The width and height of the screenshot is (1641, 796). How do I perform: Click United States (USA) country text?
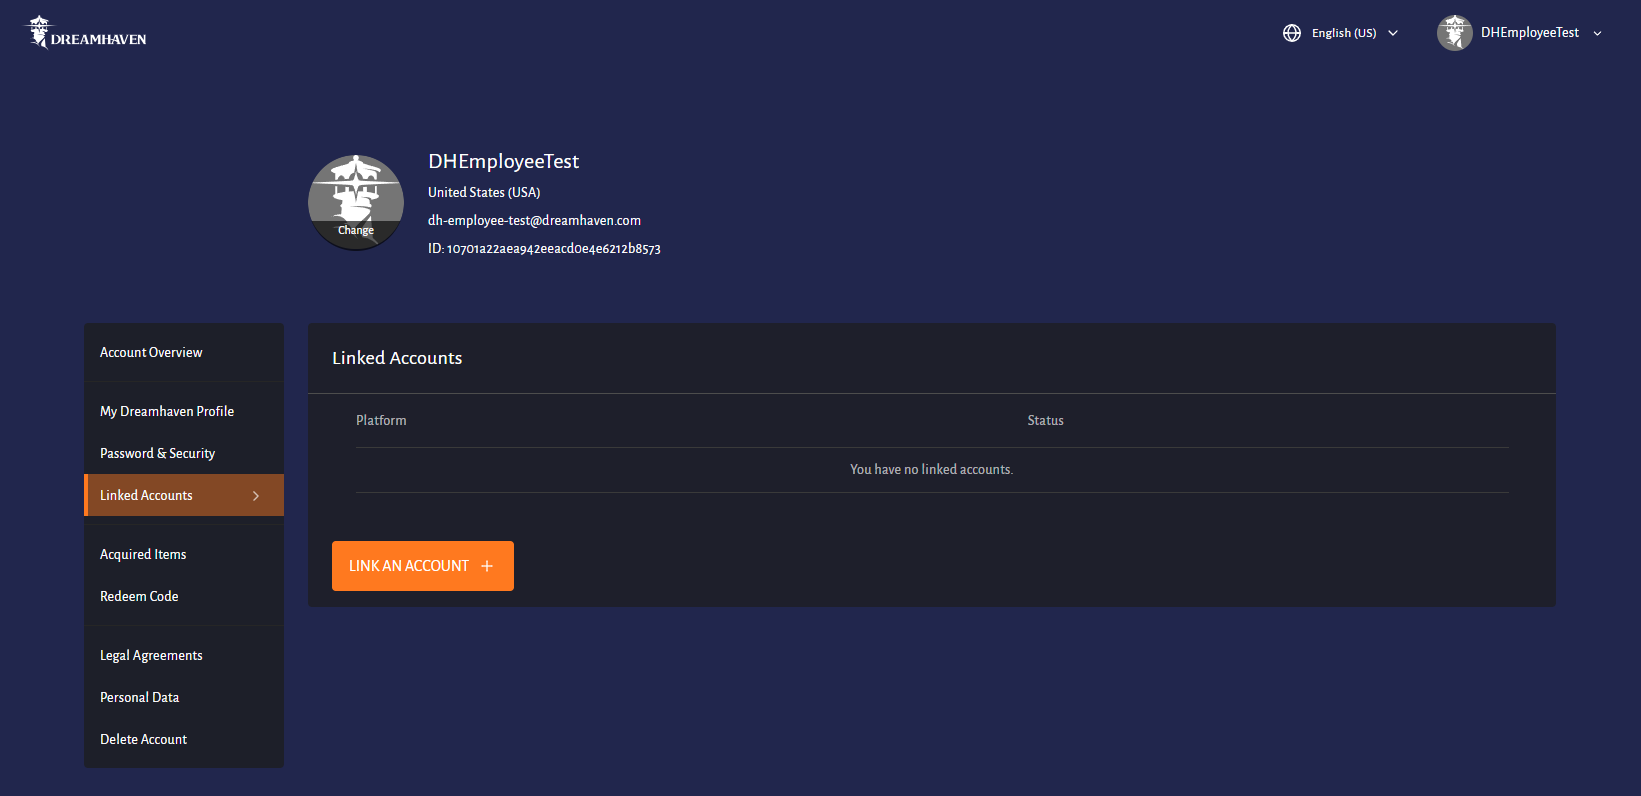pos(484,192)
